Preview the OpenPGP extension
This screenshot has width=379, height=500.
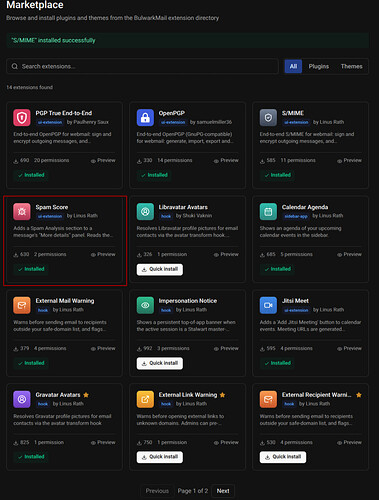click(226, 160)
